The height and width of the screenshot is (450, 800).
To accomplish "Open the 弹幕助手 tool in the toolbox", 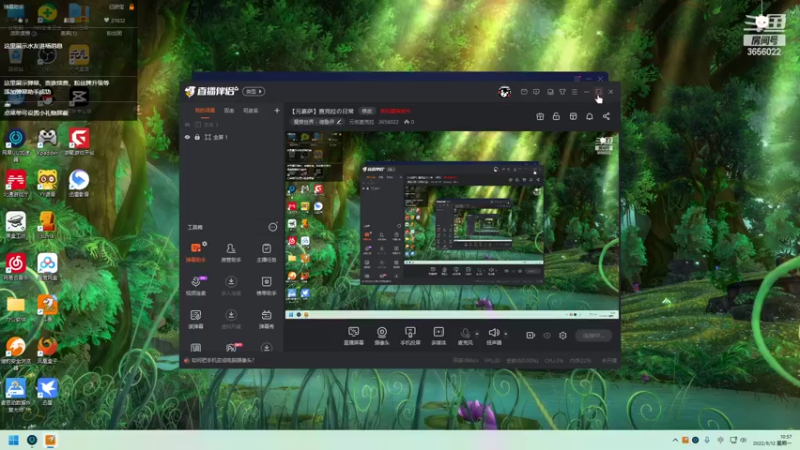I will pos(196,253).
